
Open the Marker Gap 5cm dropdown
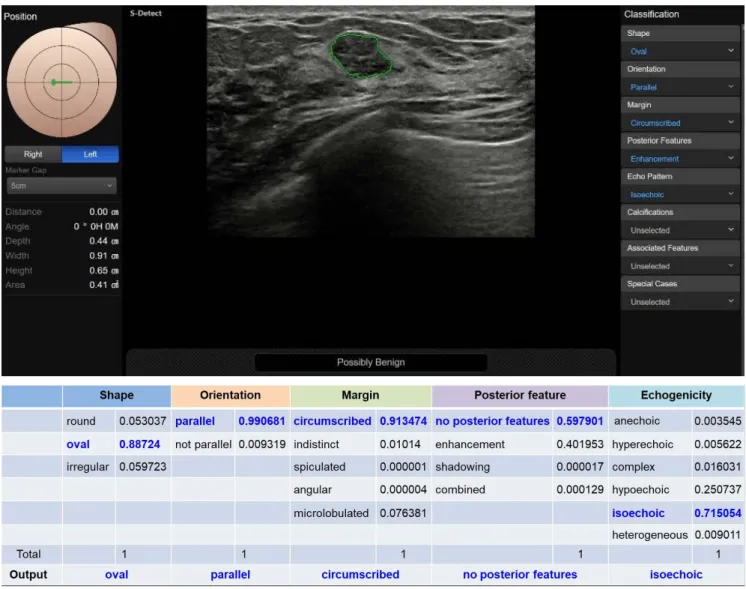(x=61, y=186)
